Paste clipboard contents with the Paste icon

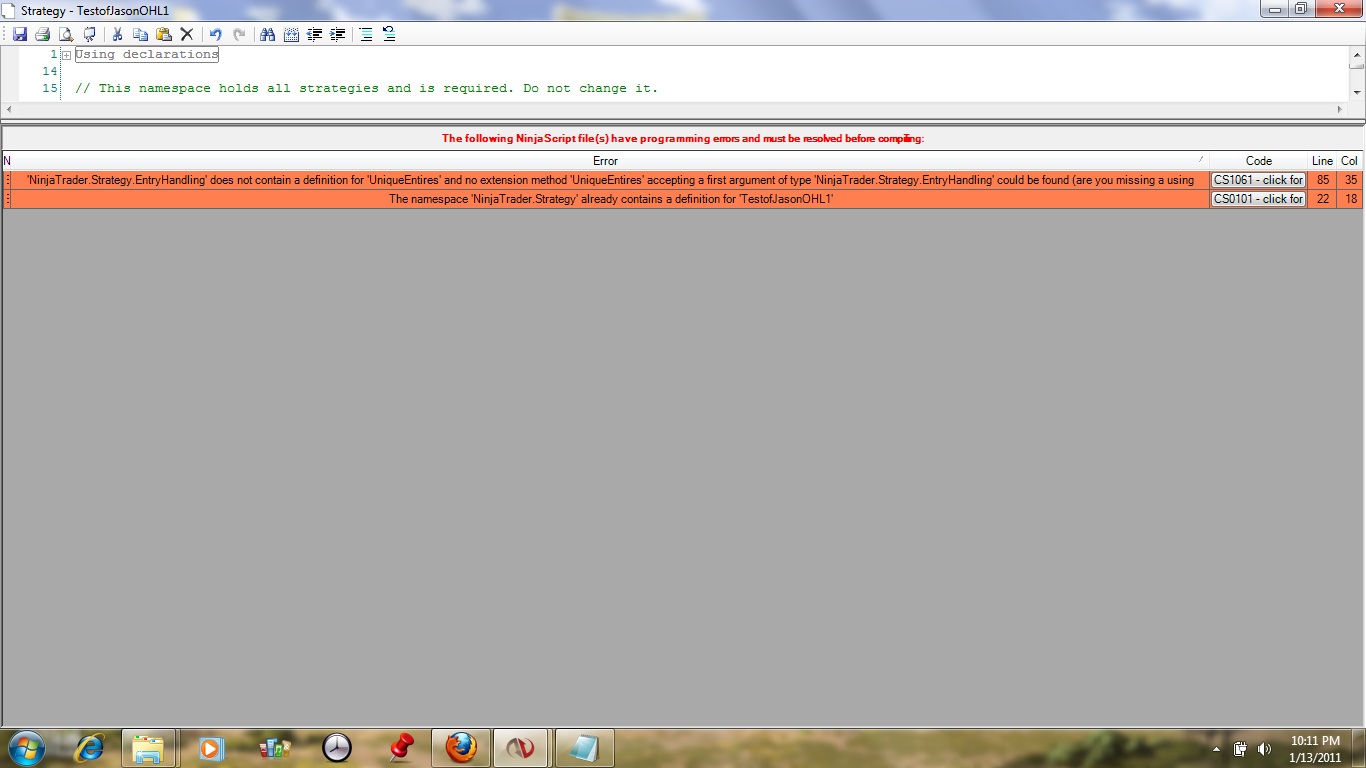click(164, 34)
